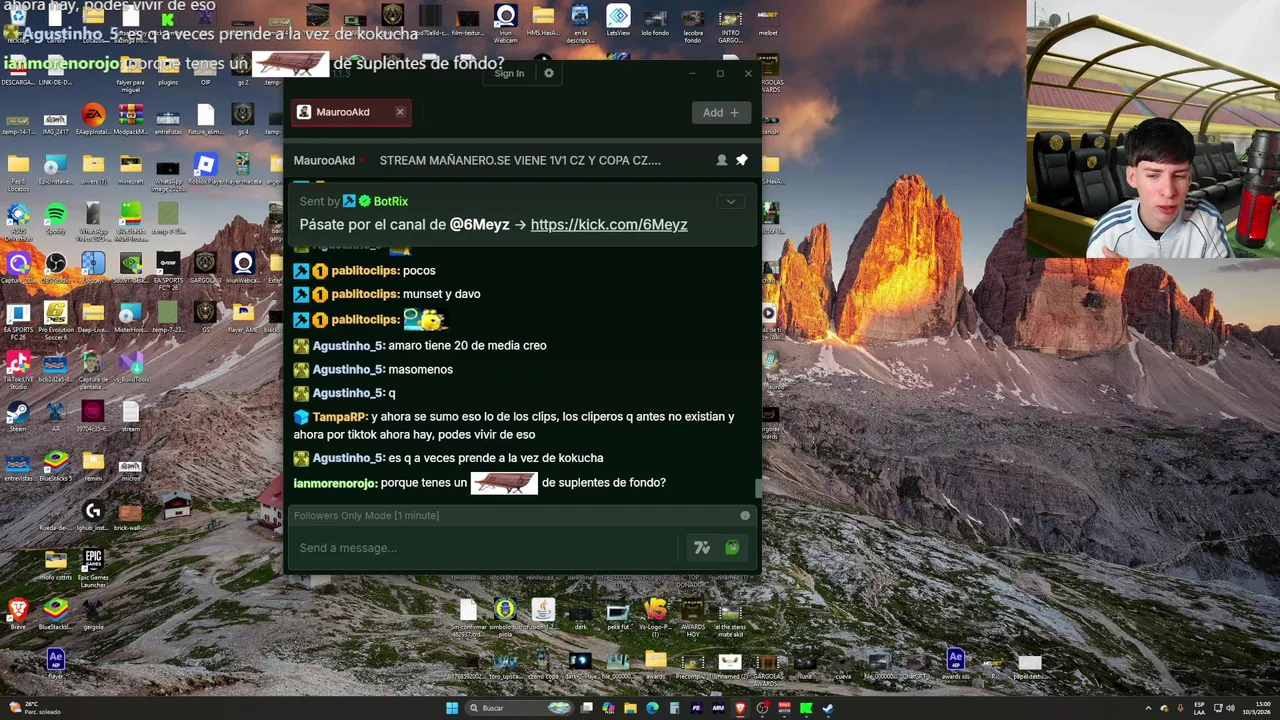
Task: Click the stream title text in header
Action: pyautogui.click(x=520, y=160)
